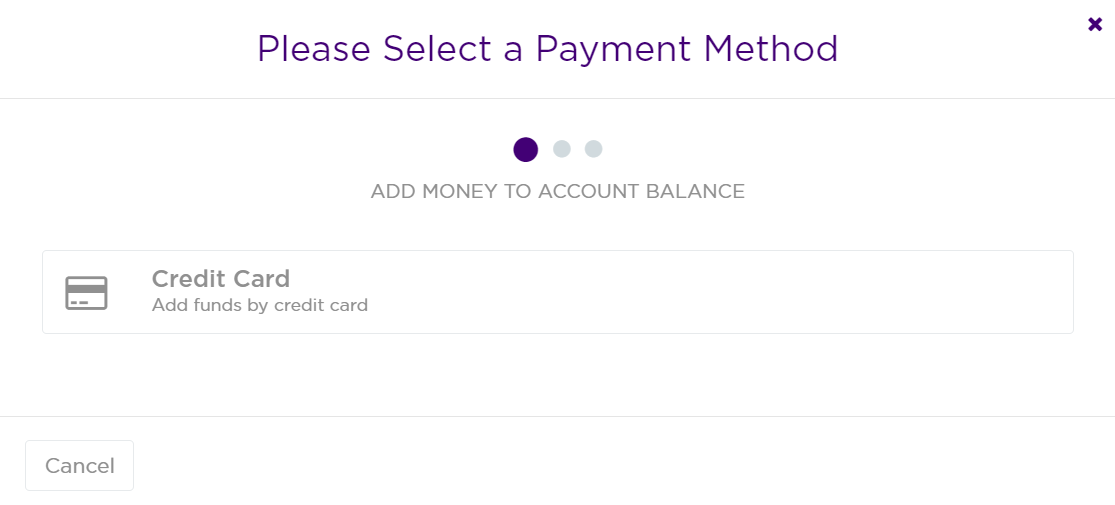The width and height of the screenshot is (1115, 505).
Task: Select the 'Credit Card' title text
Action: 220,278
